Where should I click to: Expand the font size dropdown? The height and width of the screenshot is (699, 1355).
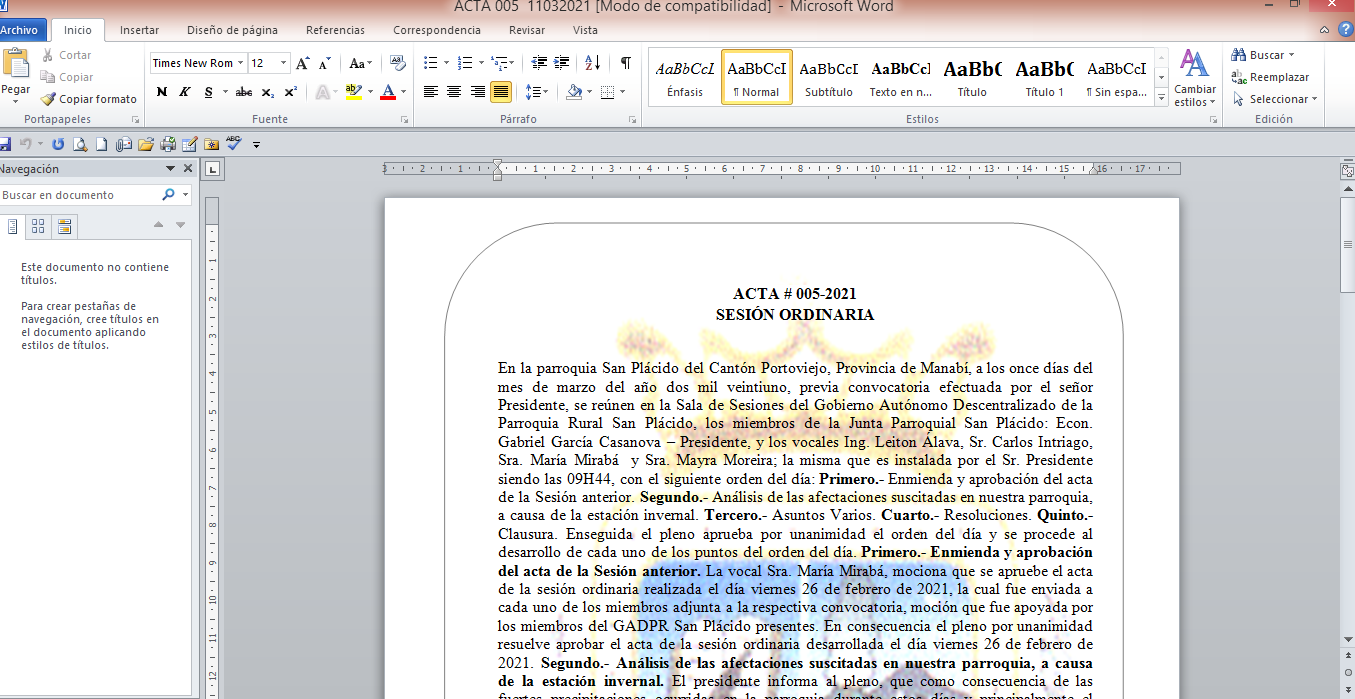284,63
